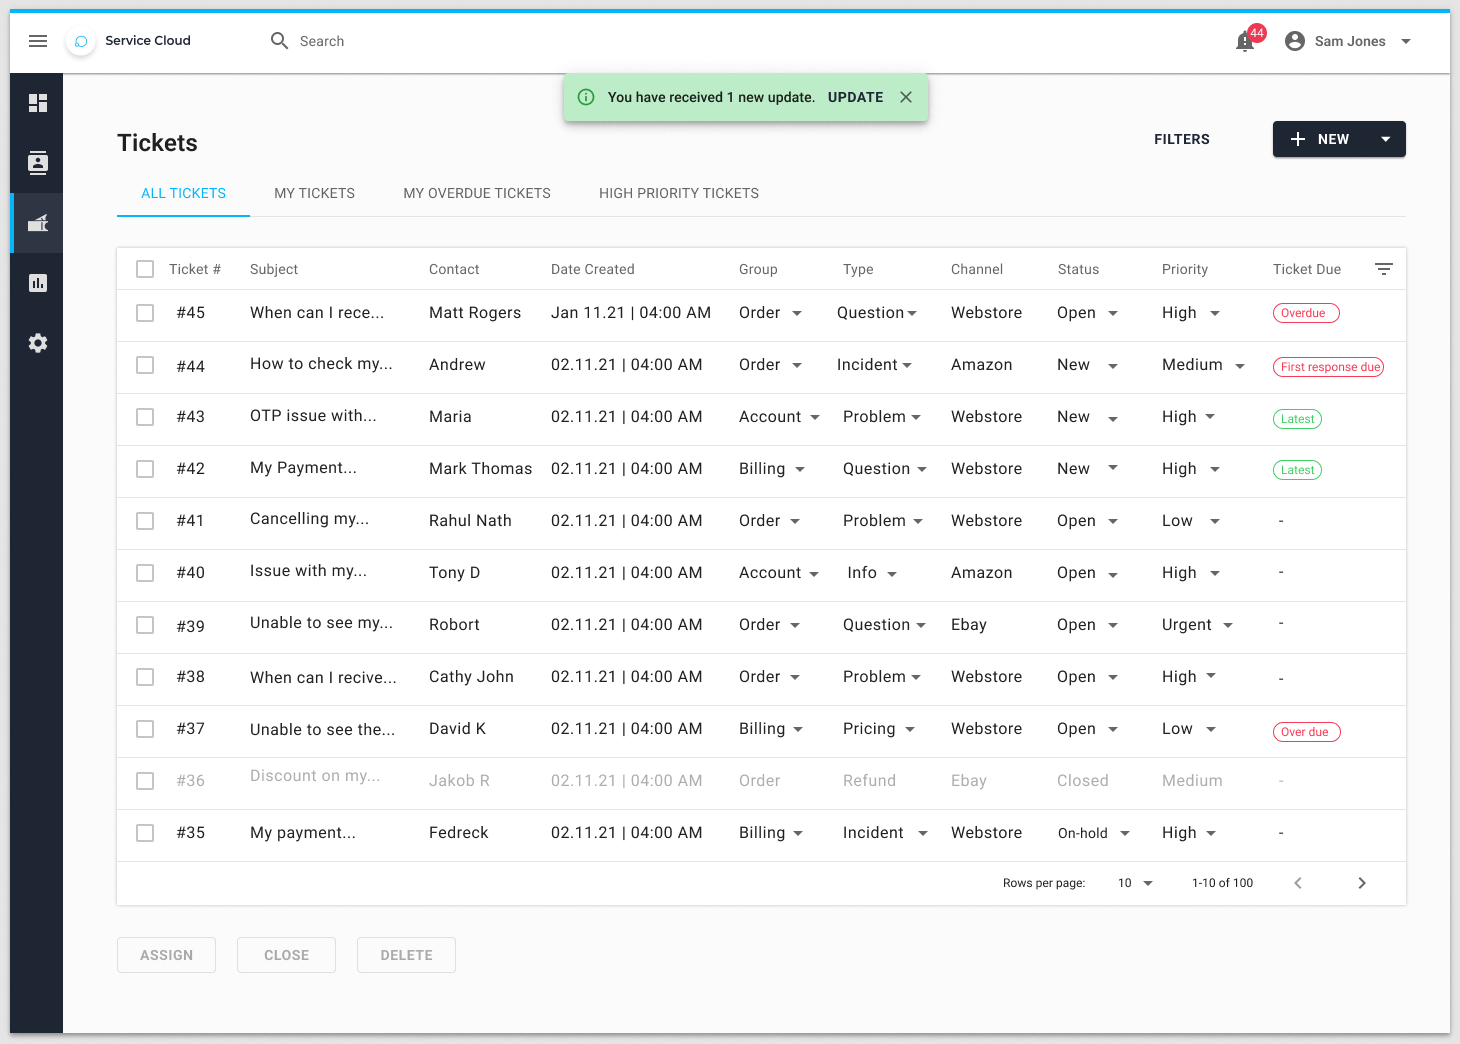1460x1044 pixels.
Task: Open Priority dropdown for ticket #42
Action: [1215, 469]
